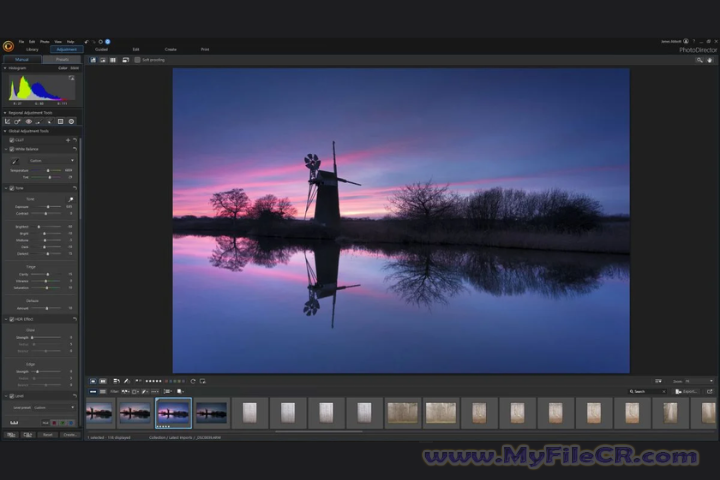
Task: Reset the Level section
Action: coord(74,396)
